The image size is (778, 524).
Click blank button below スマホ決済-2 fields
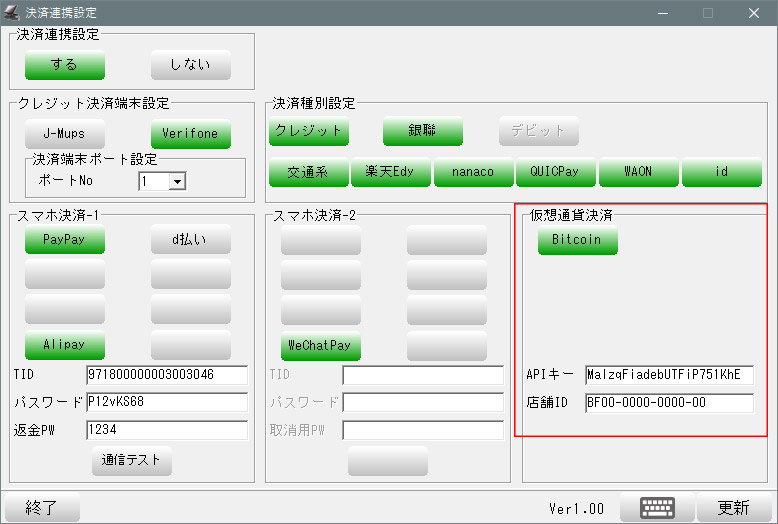pos(388,461)
